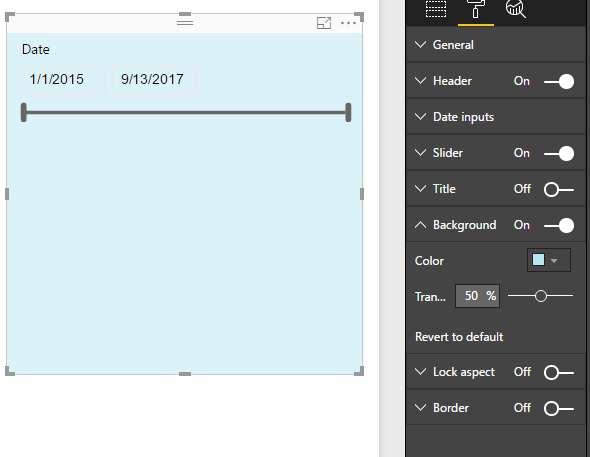Open the More options ellipsis on visual
Screen dimensions: 590x457
click(x=348, y=23)
